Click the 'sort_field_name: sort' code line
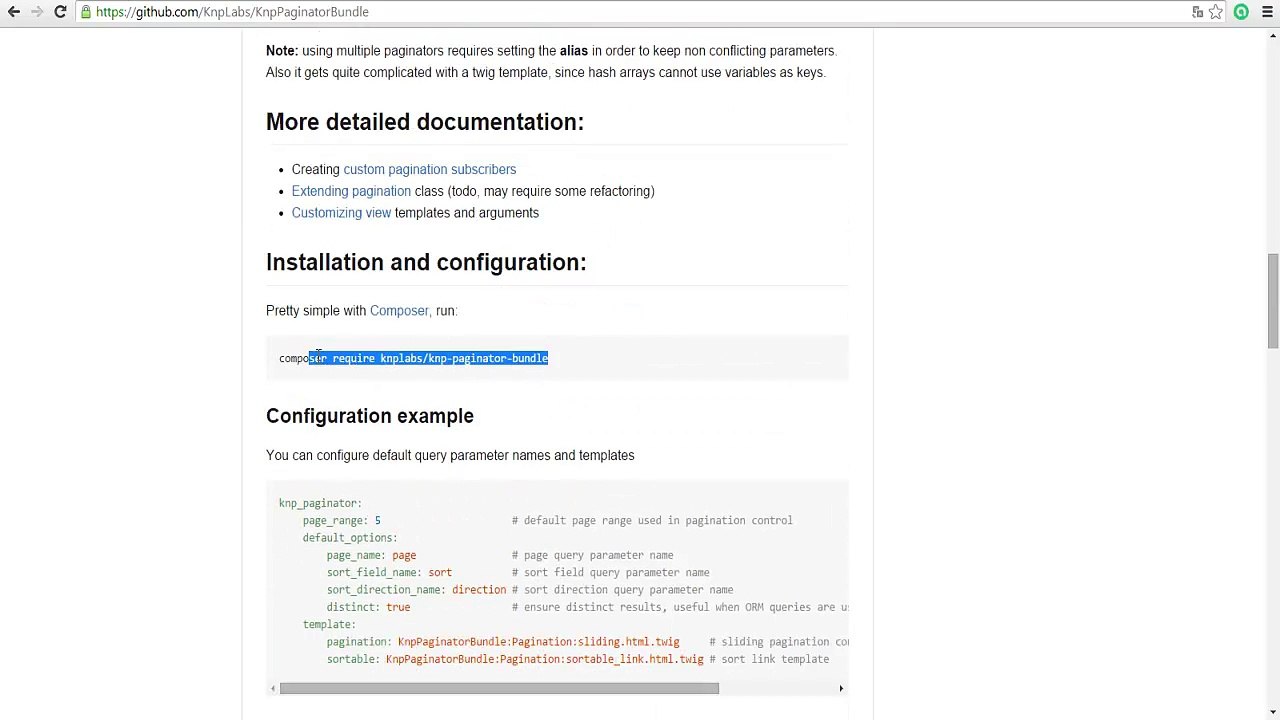The image size is (1280, 720). pyautogui.click(x=389, y=572)
